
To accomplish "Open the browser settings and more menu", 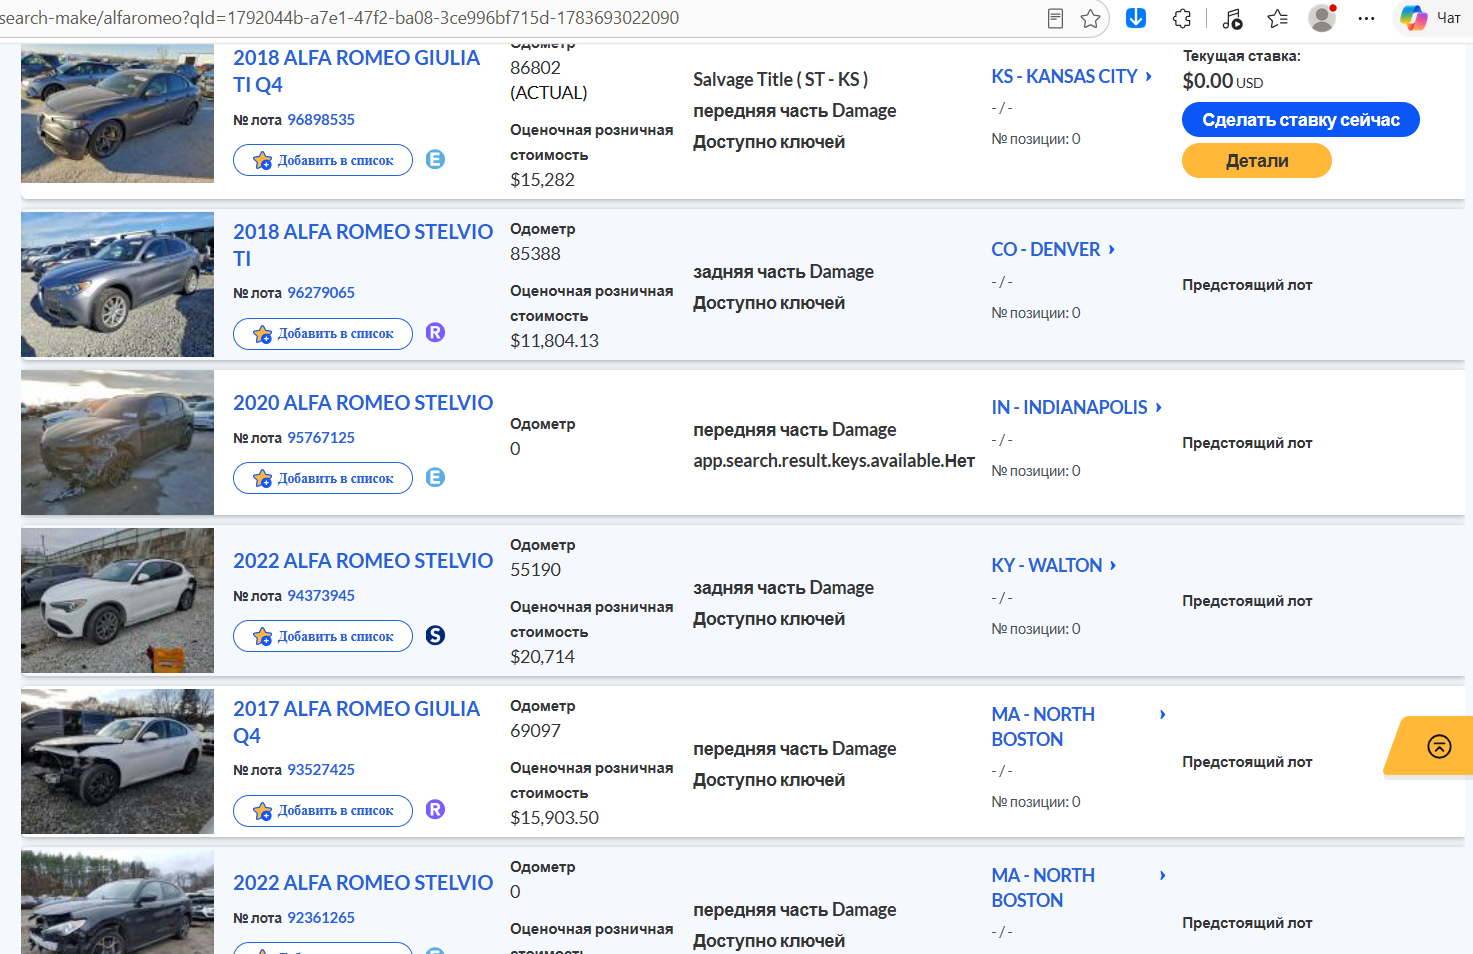I will (1366, 18).
